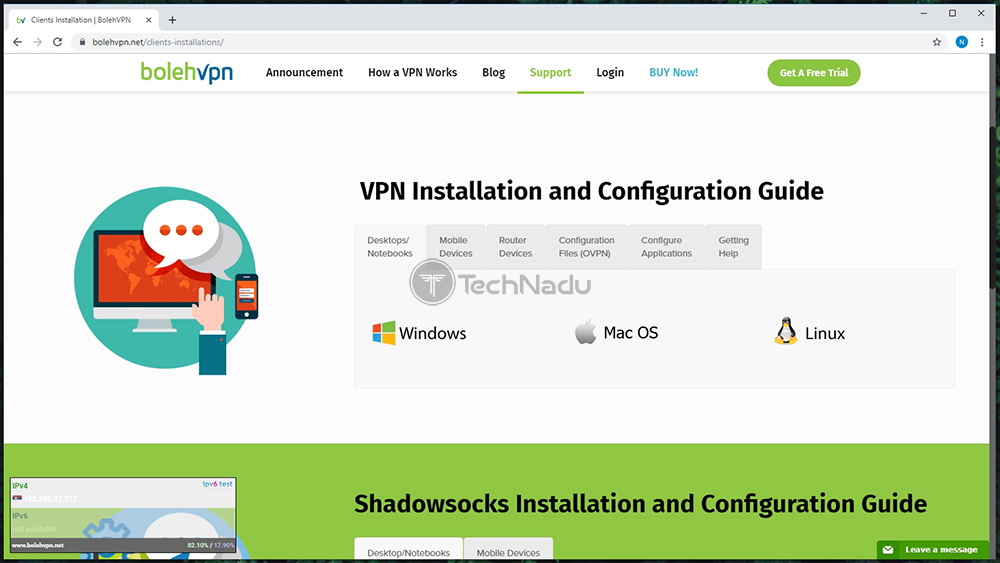
Task: Click the Leave a message chat button
Action: pyautogui.click(x=932, y=550)
